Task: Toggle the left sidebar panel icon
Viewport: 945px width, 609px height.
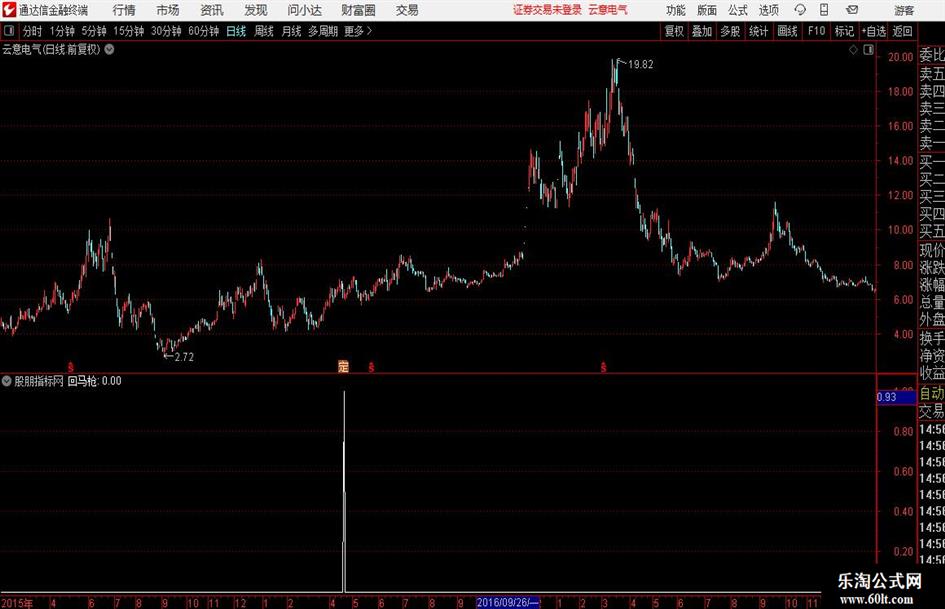Action: click(x=9, y=31)
